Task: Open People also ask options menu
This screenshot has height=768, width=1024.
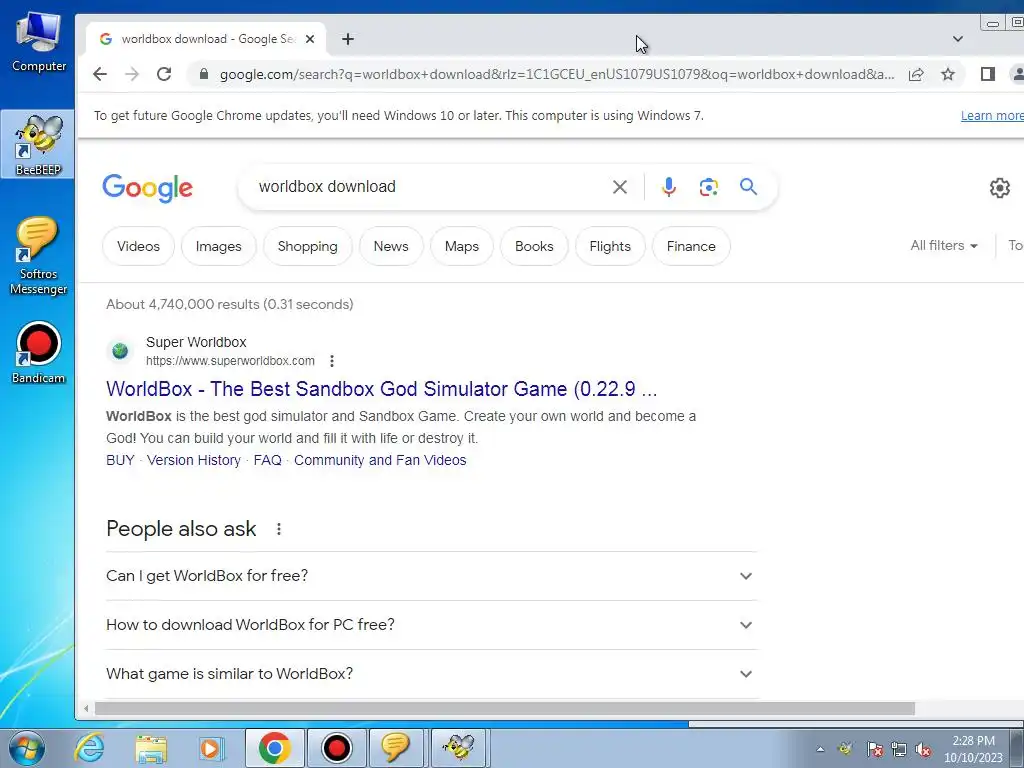Action: (x=279, y=529)
